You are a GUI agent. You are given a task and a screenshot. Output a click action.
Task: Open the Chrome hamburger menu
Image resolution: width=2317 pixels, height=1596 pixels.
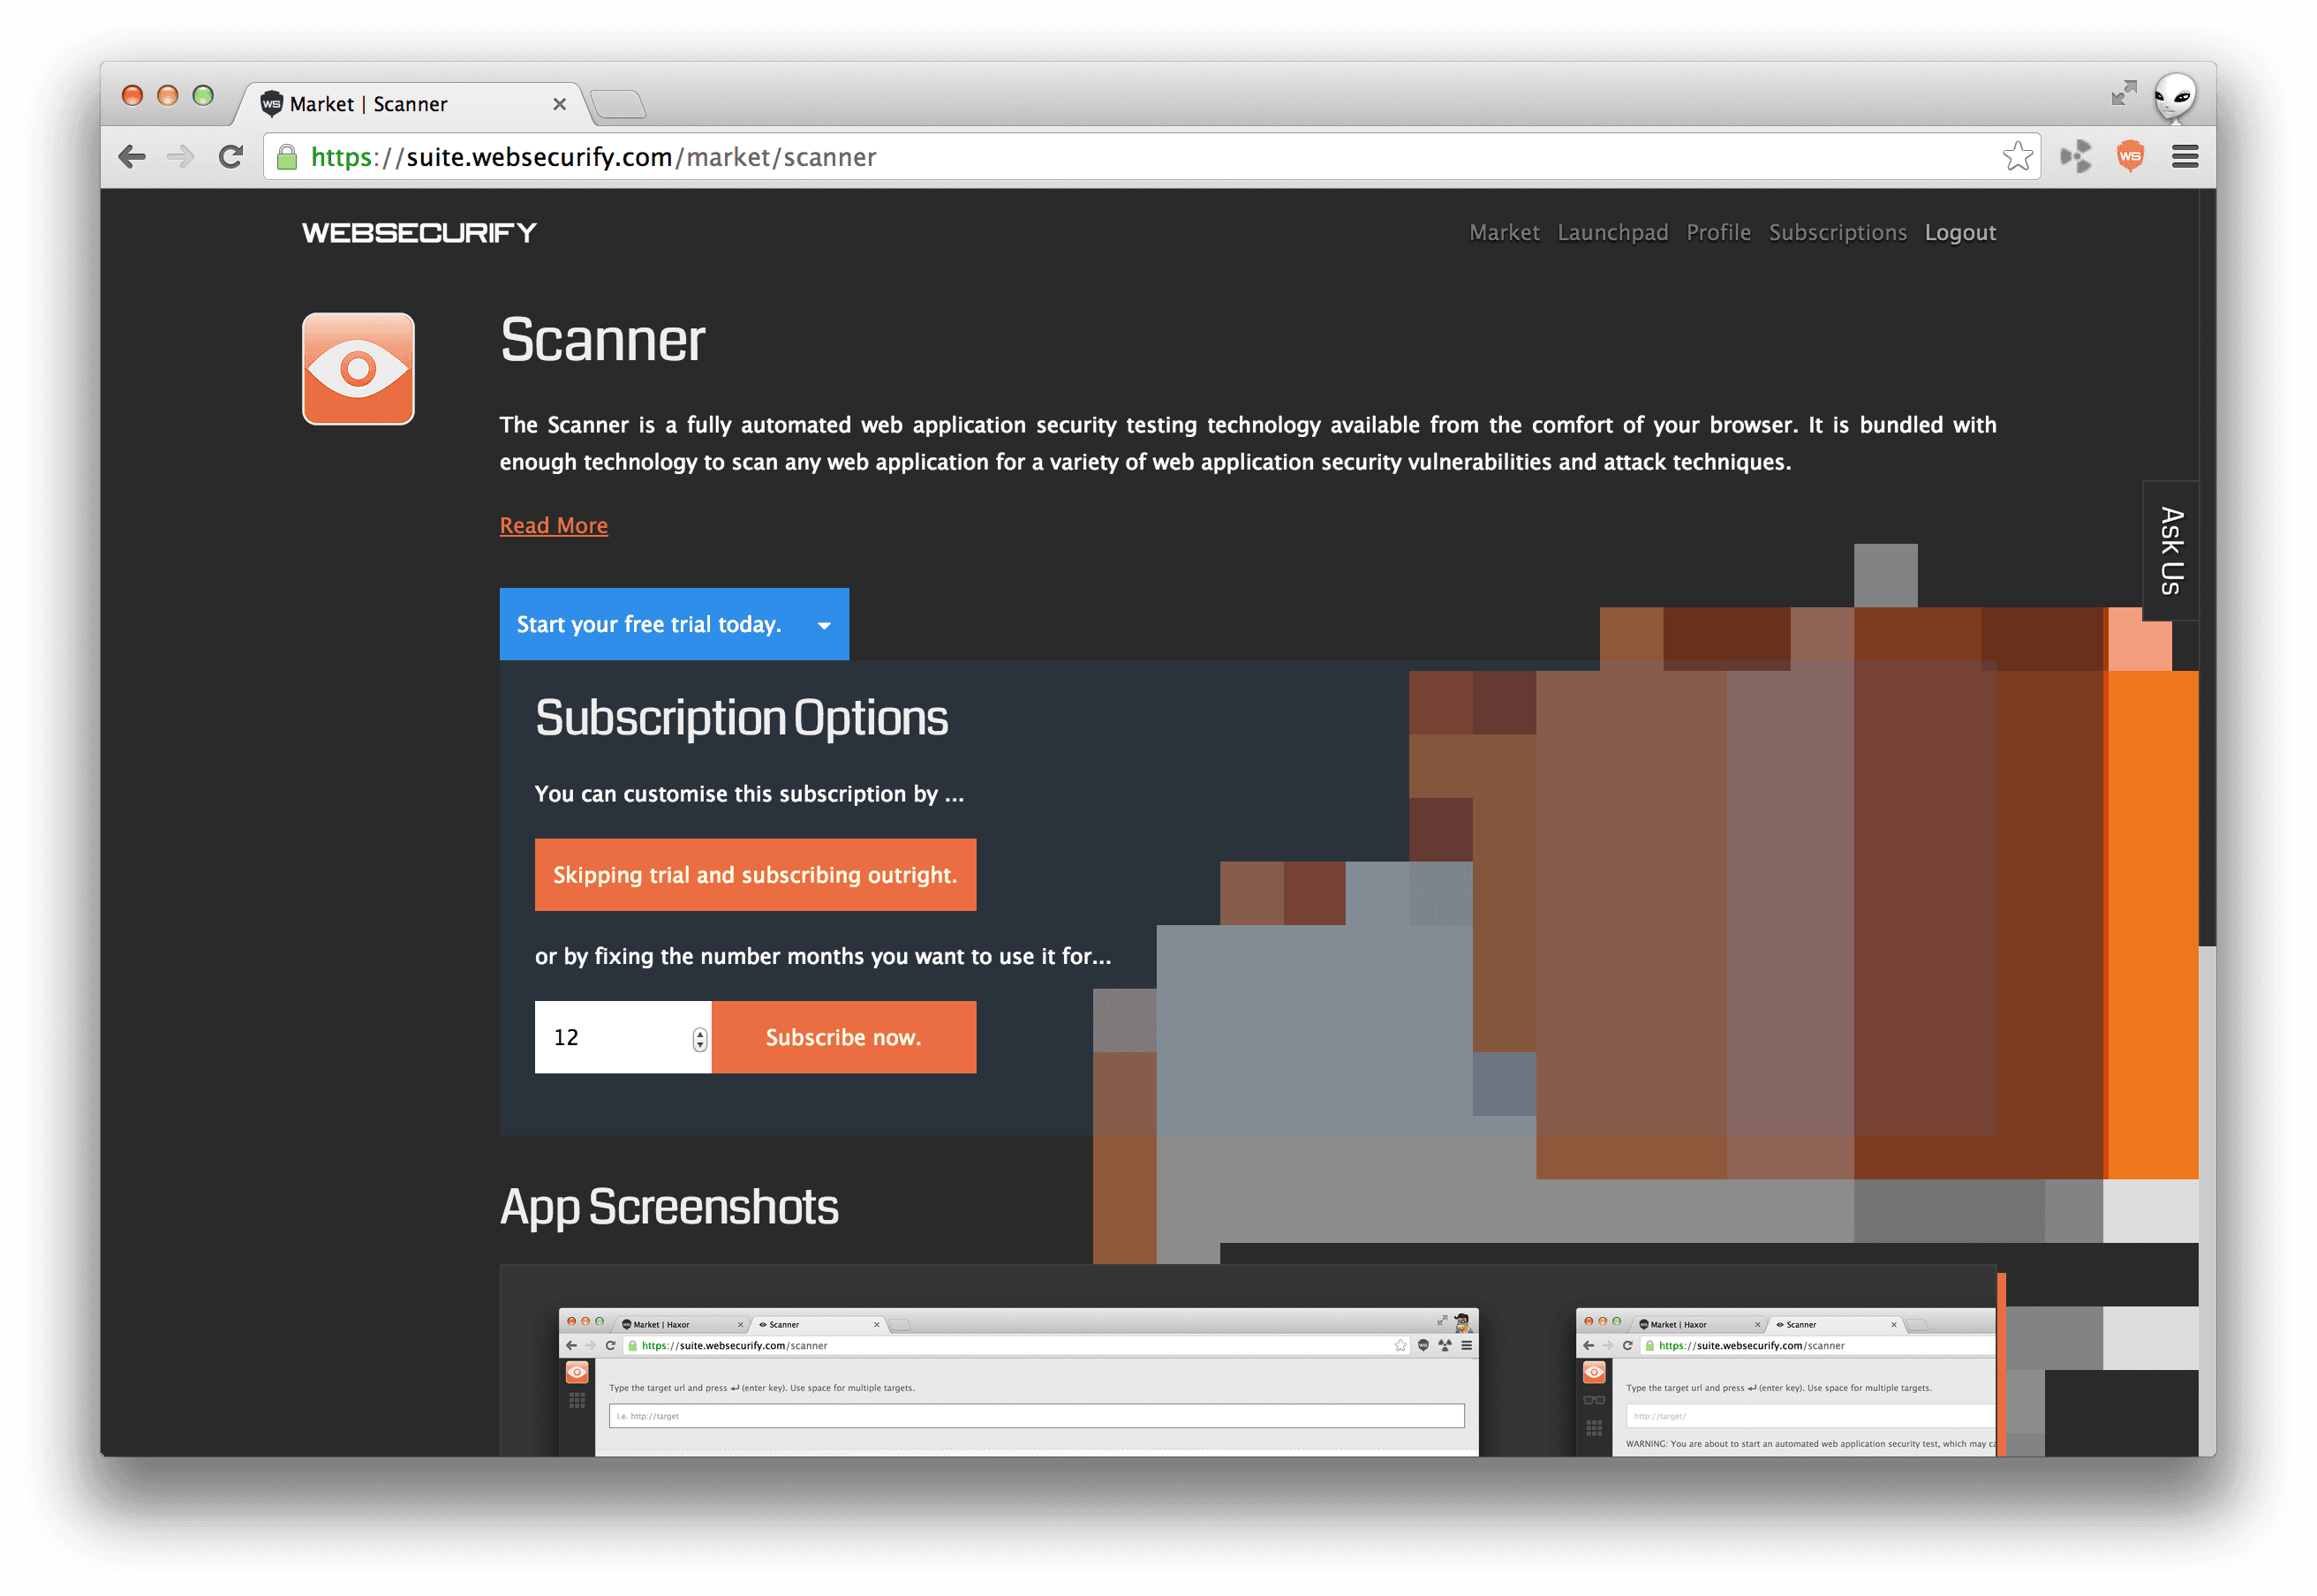pos(2185,156)
